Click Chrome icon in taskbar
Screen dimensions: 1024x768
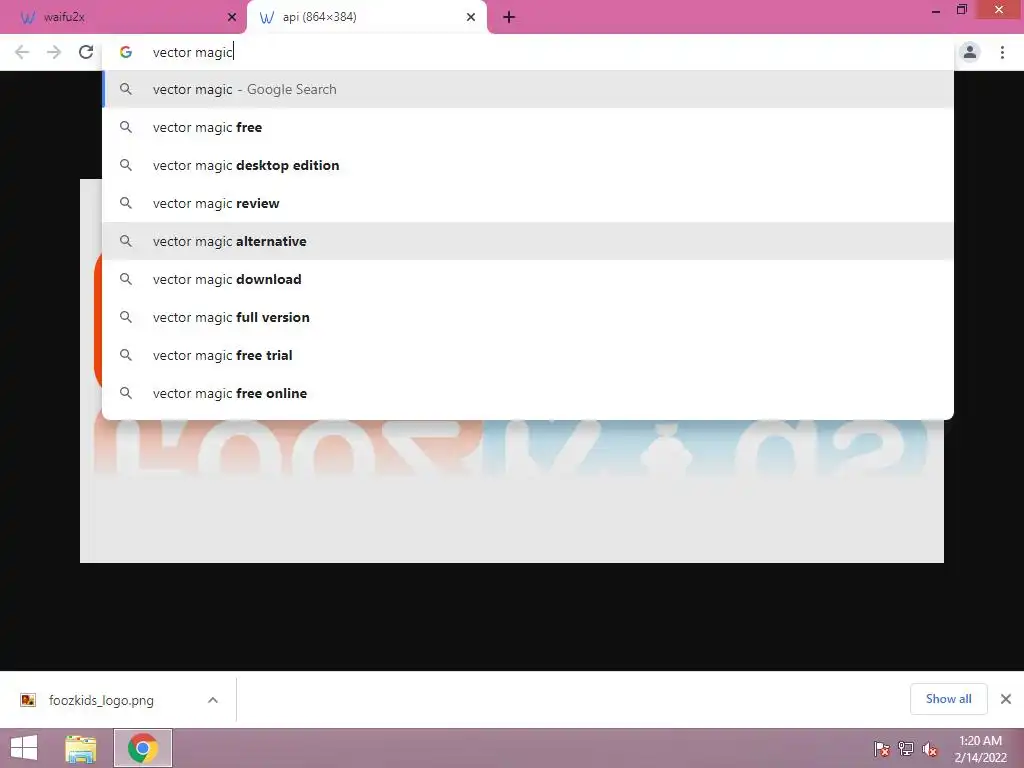click(143, 748)
